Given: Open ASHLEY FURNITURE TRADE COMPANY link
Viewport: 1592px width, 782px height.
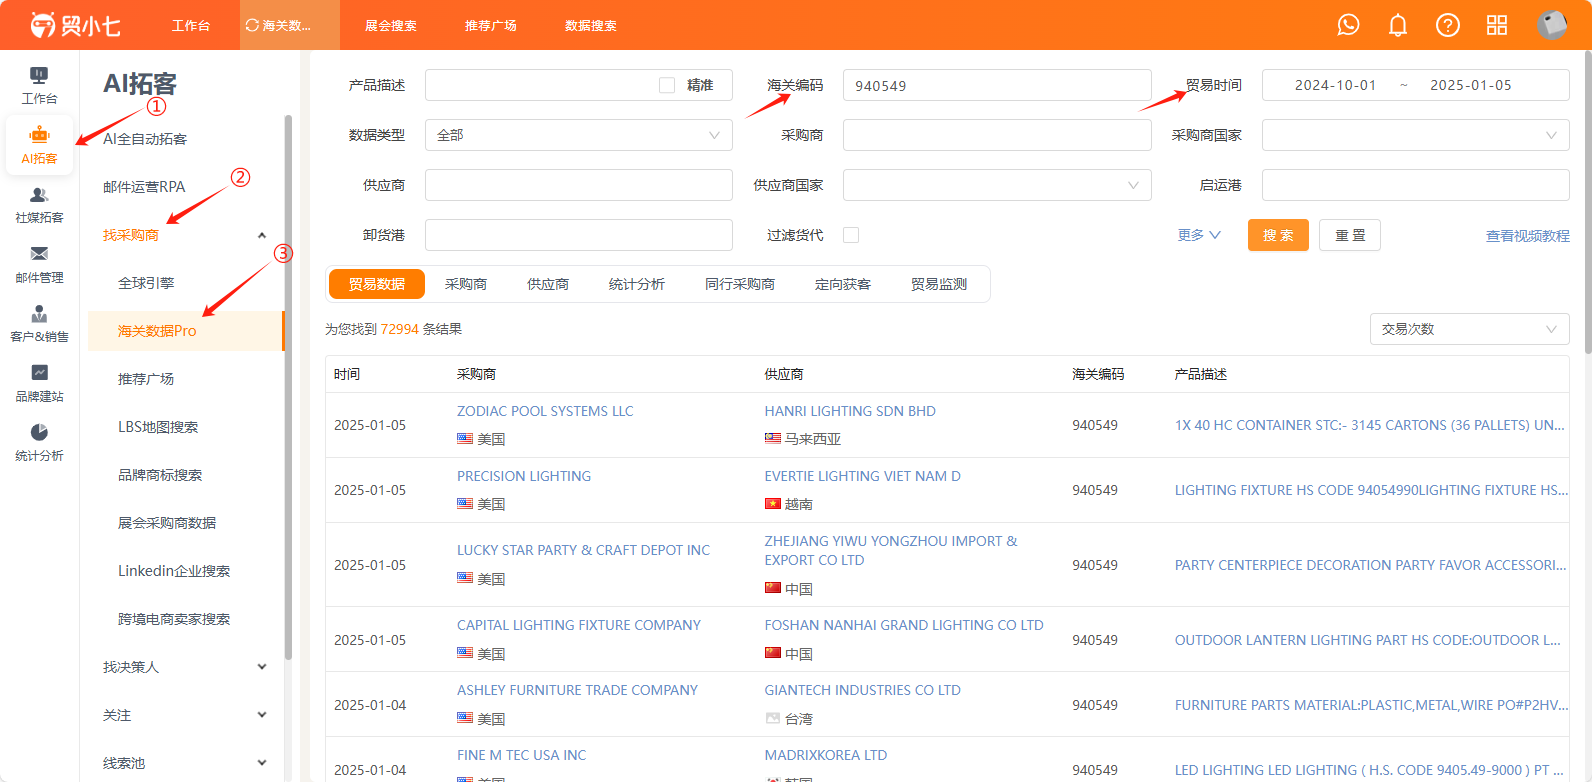Looking at the screenshot, I should click(577, 690).
